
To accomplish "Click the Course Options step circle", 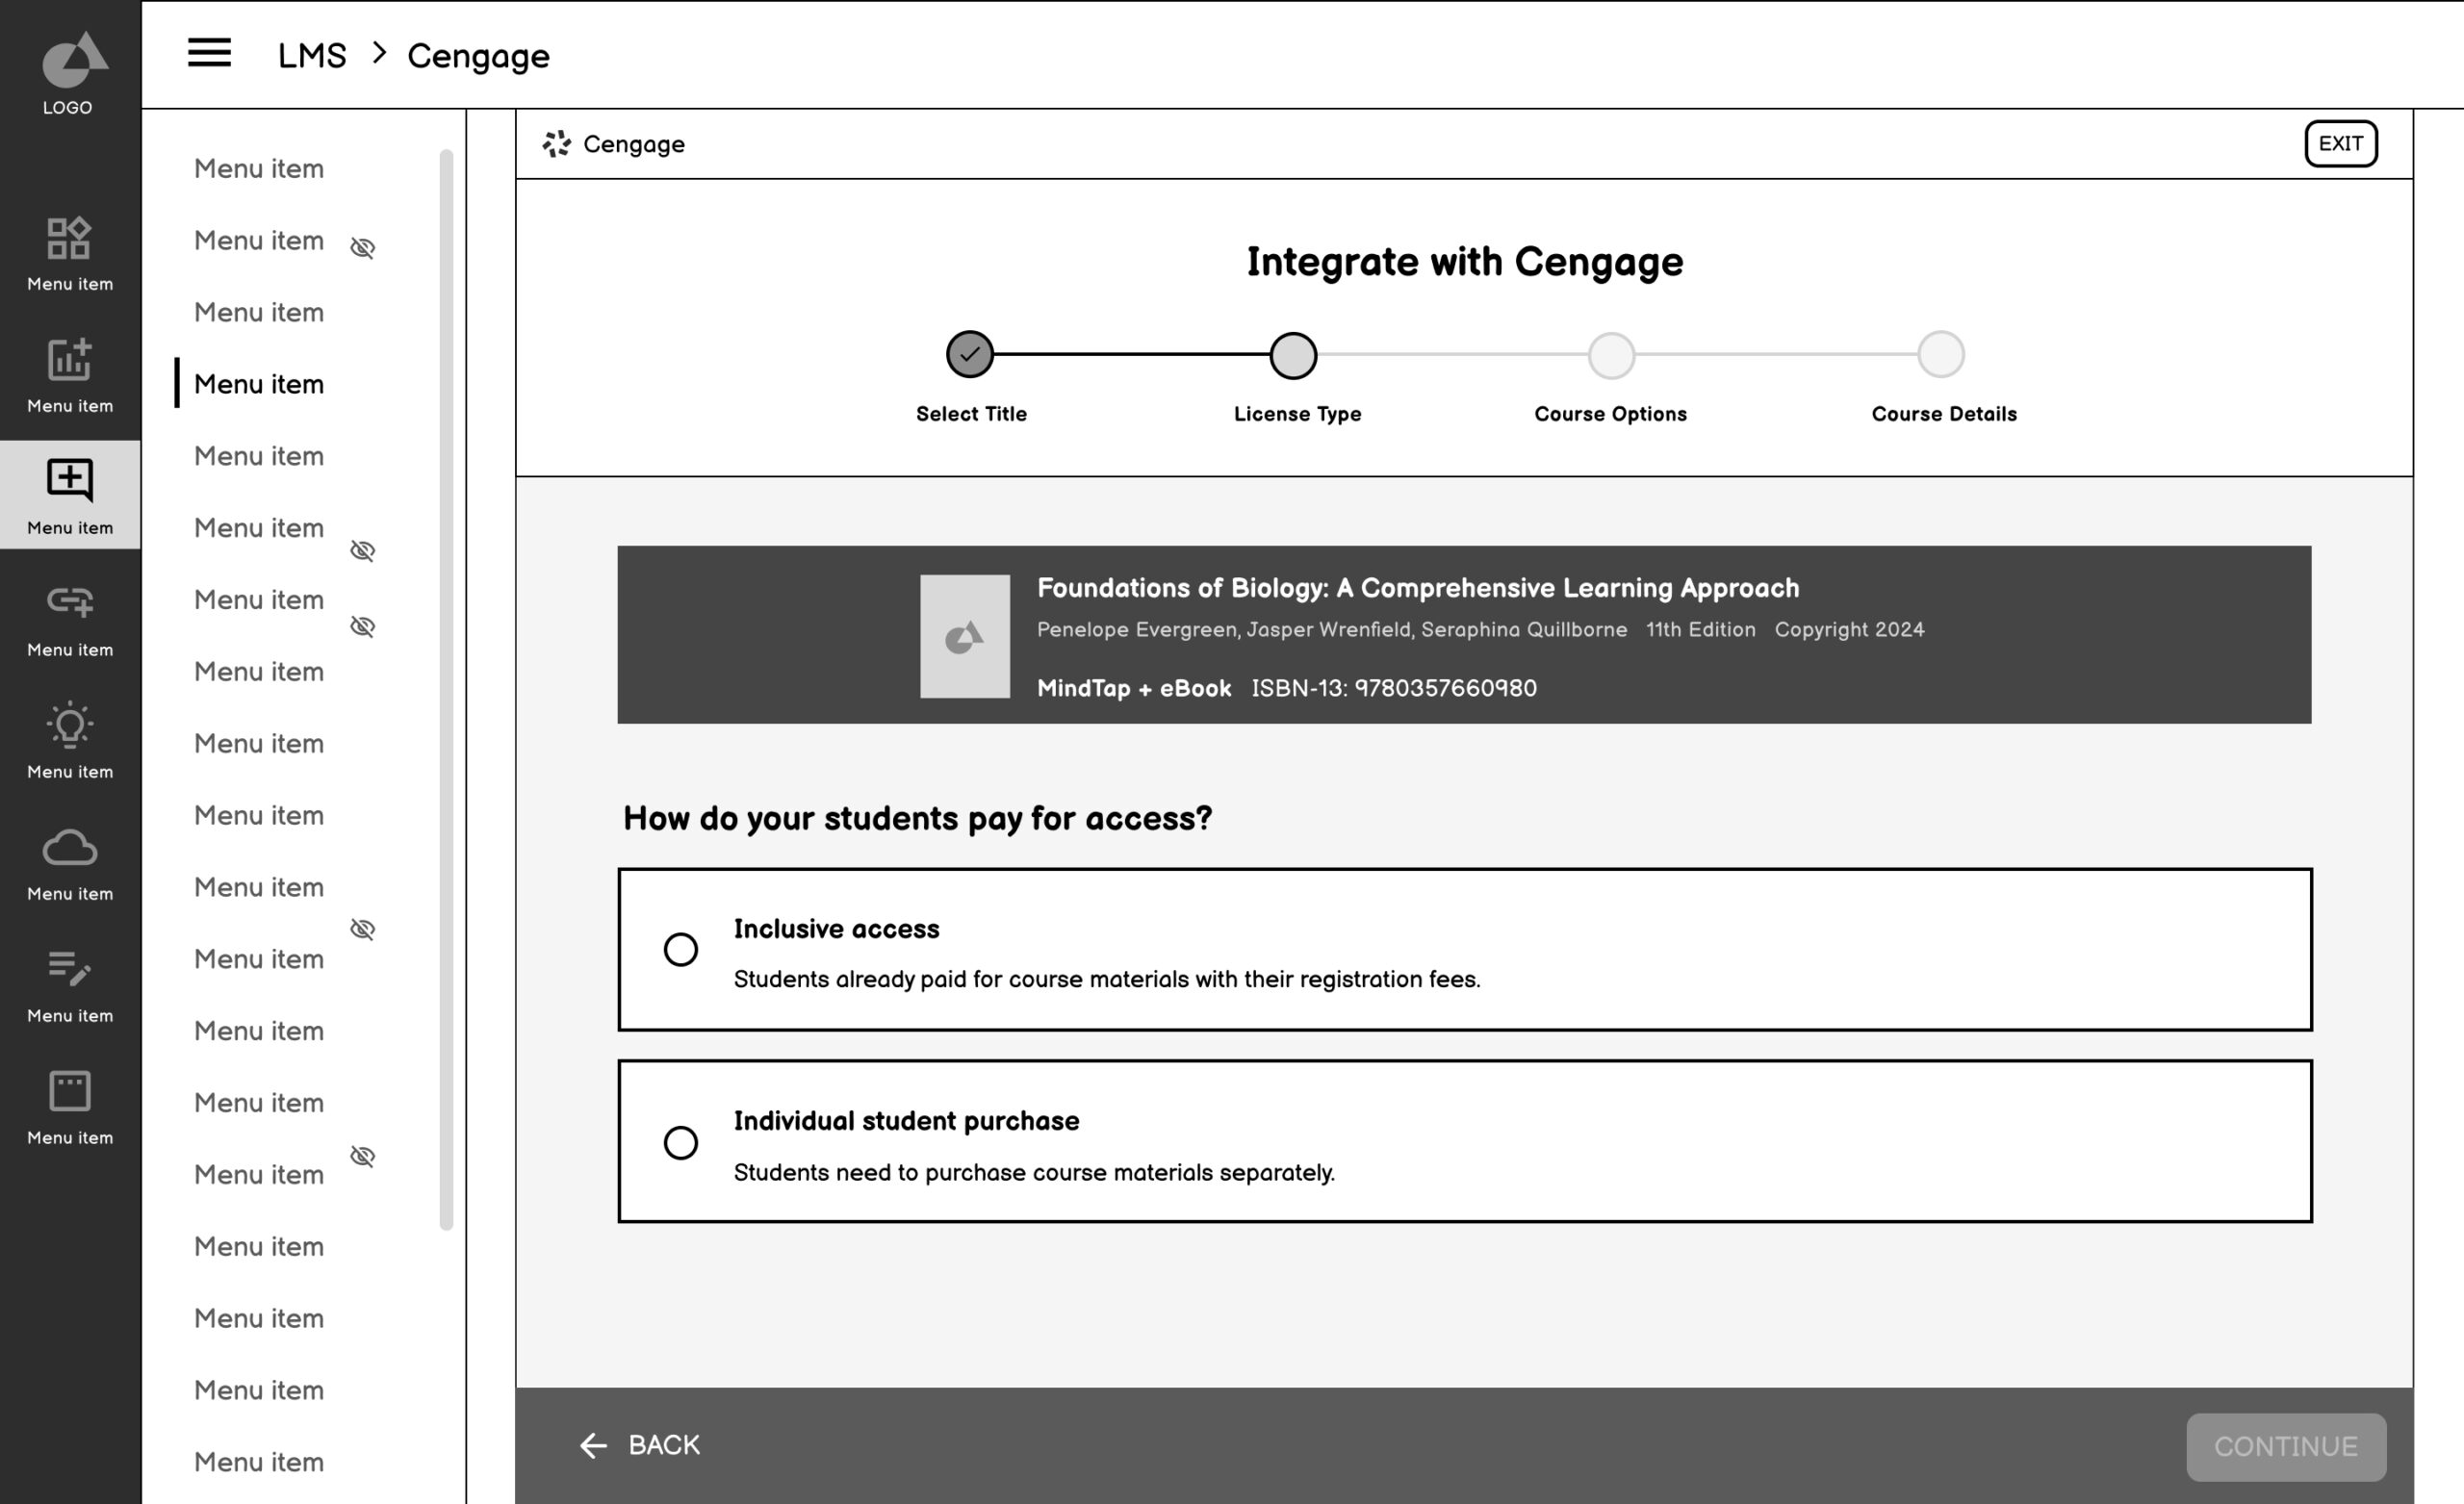I will (x=1611, y=356).
